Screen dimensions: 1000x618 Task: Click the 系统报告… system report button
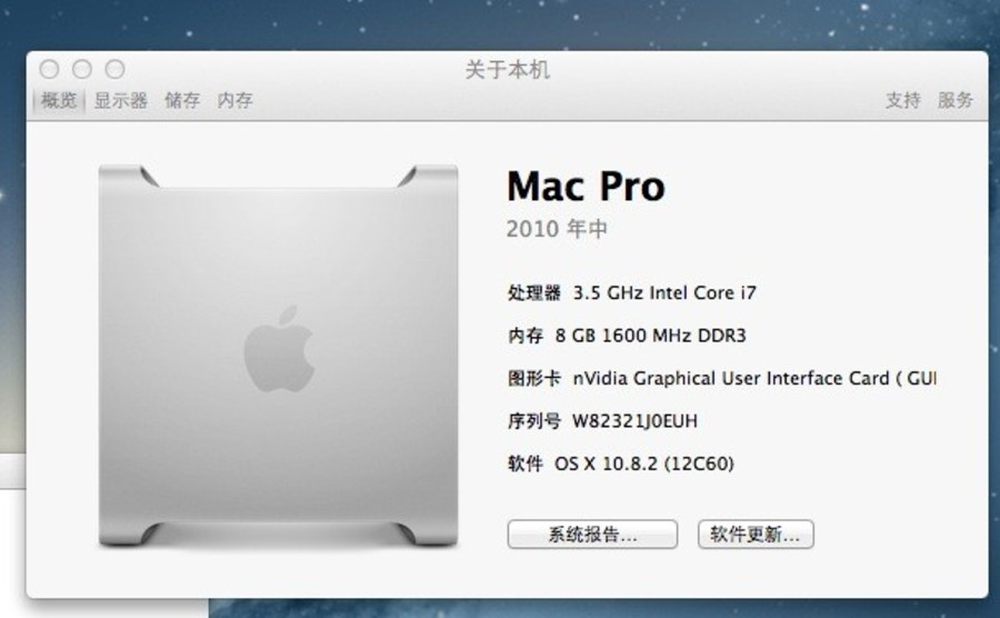click(592, 534)
